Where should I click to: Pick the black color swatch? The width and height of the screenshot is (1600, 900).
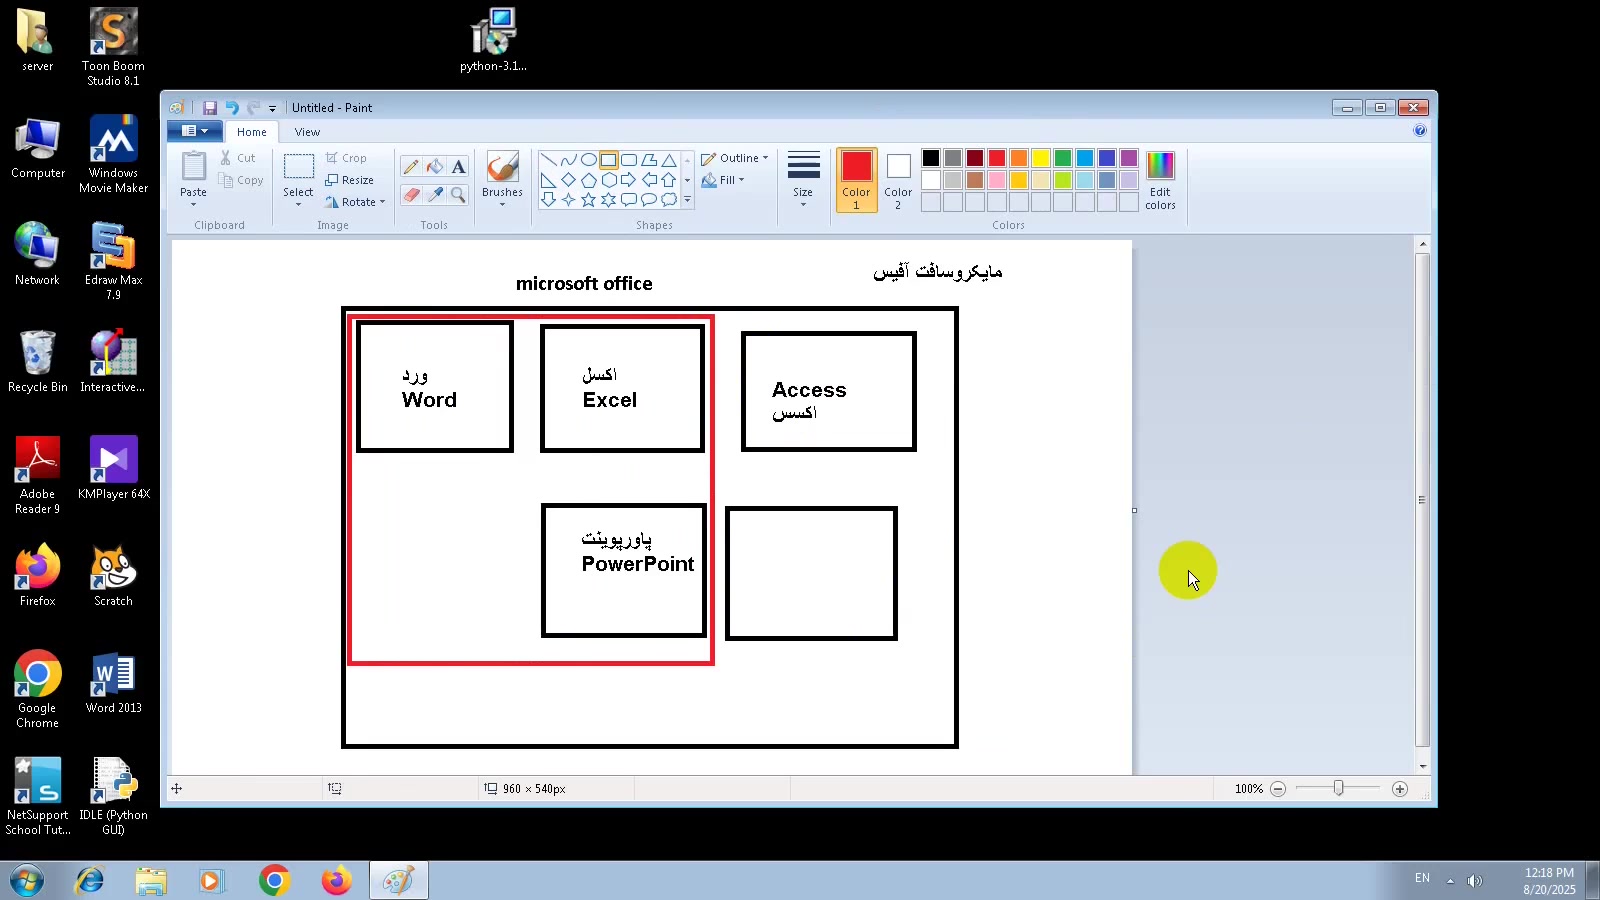tap(931, 158)
